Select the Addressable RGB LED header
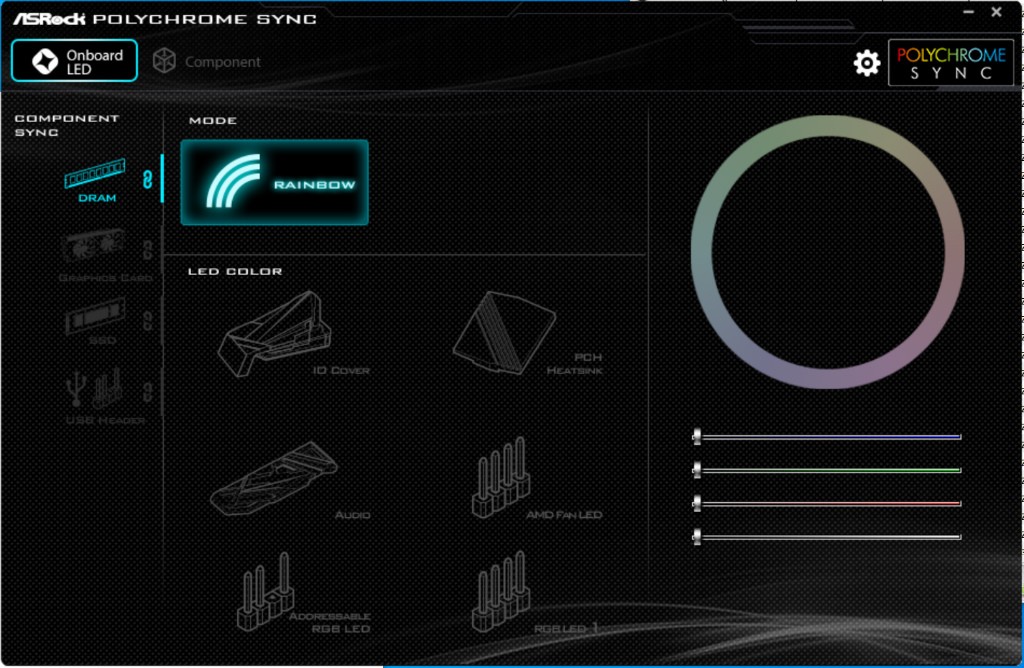The height and width of the screenshot is (668, 1024). pyautogui.click(x=303, y=593)
